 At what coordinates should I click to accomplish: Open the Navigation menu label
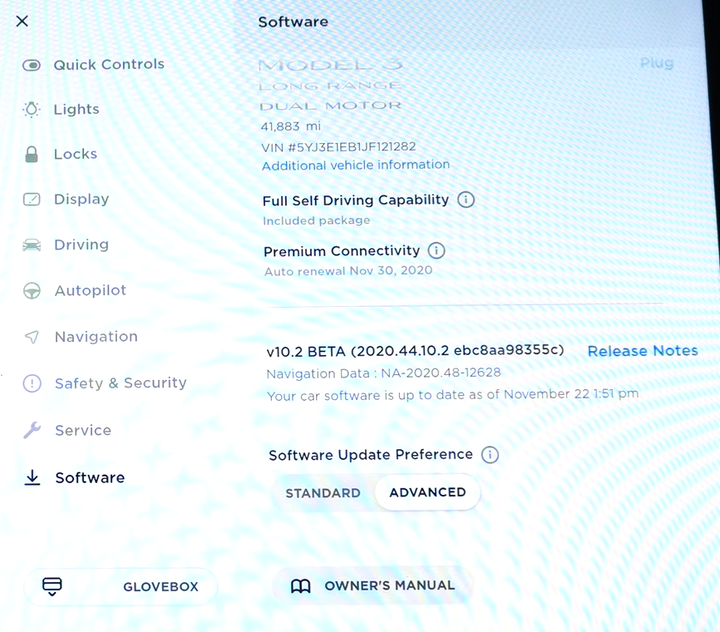pyautogui.click(x=96, y=337)
